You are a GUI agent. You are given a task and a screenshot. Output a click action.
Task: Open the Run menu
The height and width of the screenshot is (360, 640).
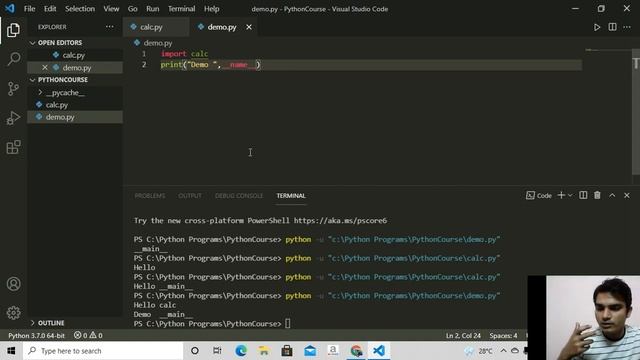pos(153,9)
